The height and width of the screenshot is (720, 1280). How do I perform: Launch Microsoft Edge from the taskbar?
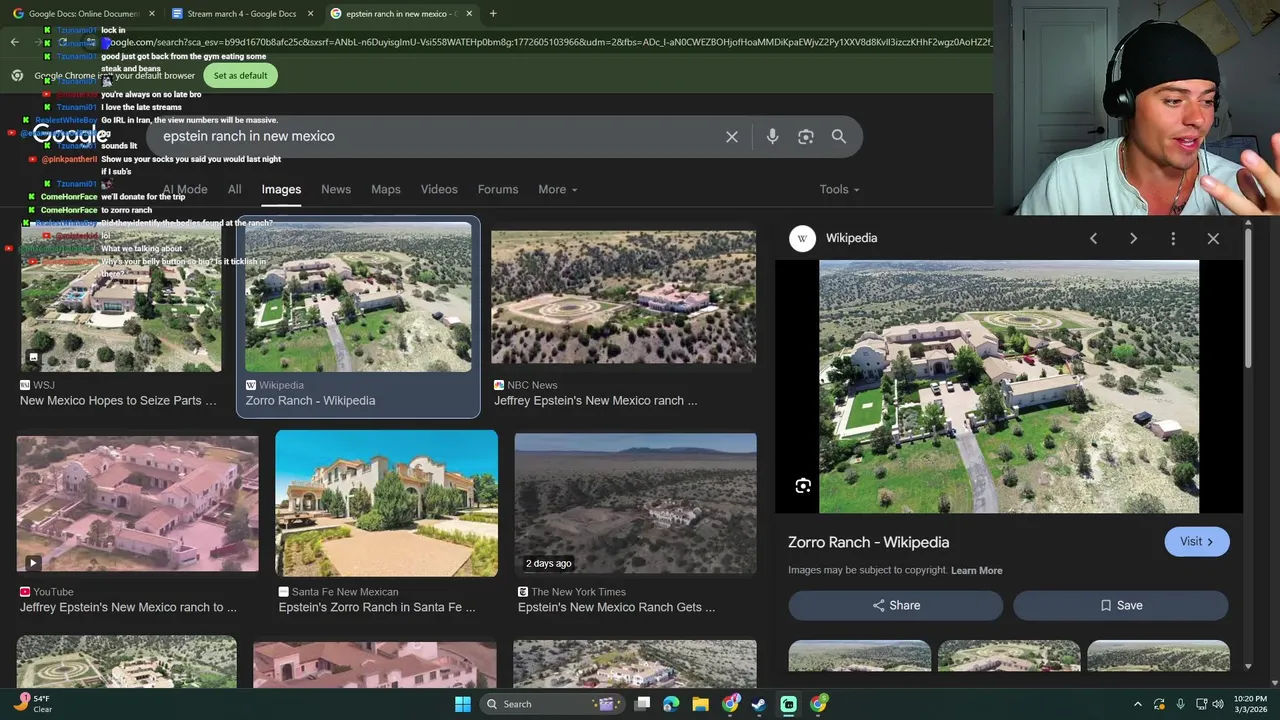click(x=671, y=704)
